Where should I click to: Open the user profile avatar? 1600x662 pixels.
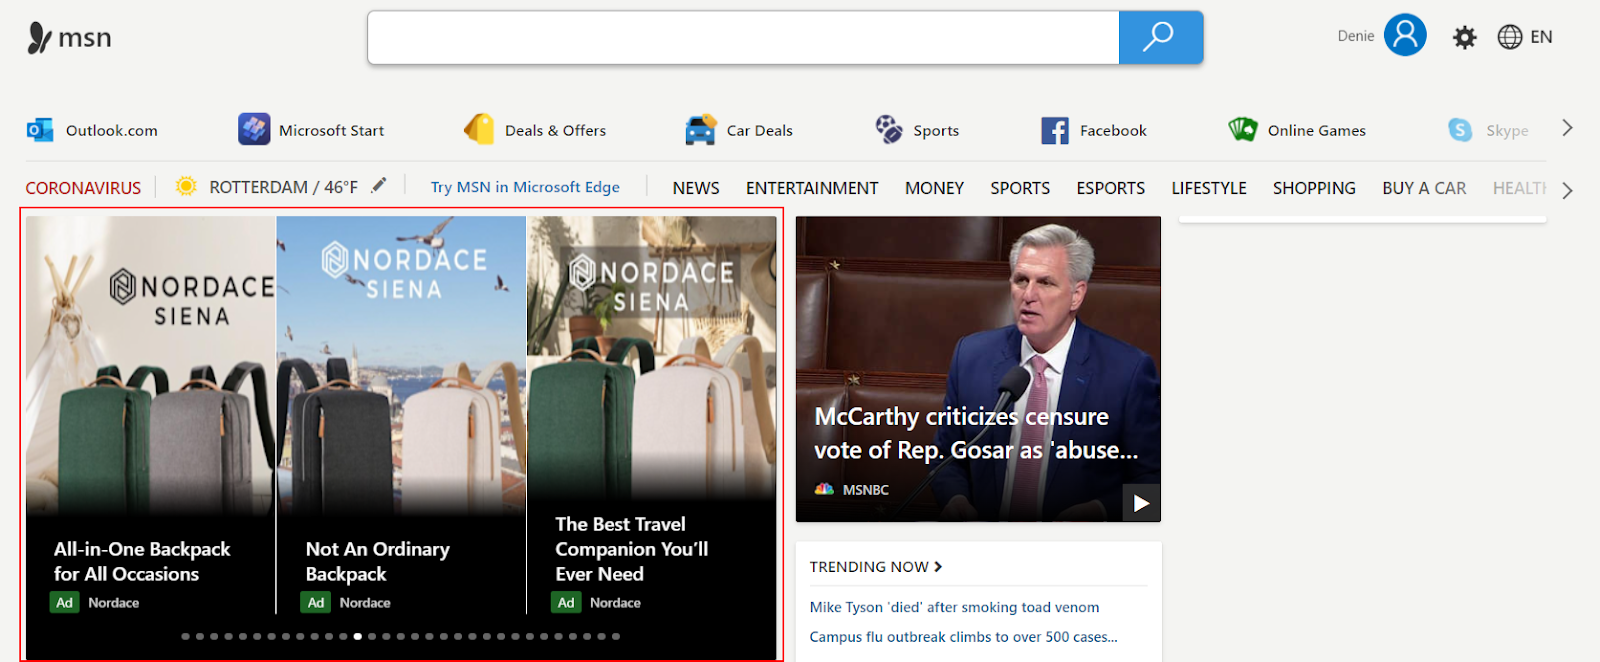pos(1405,36)
